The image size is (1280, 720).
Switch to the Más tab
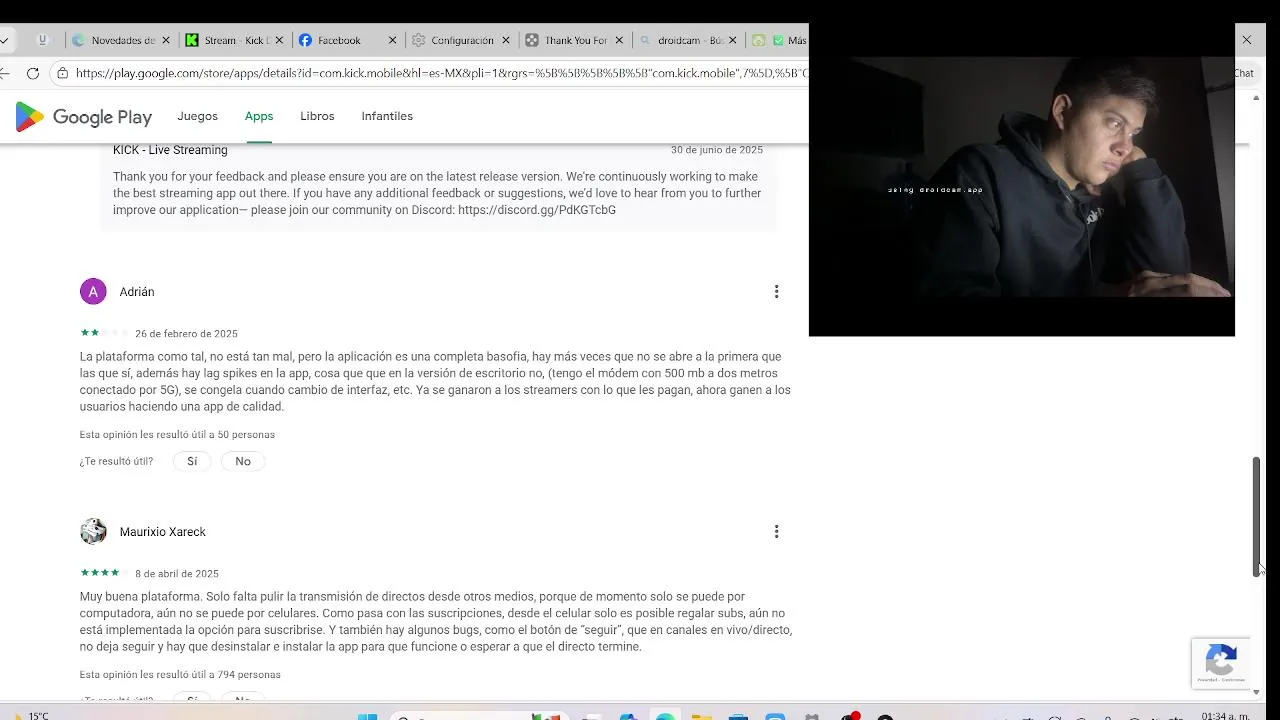point(779,40)
